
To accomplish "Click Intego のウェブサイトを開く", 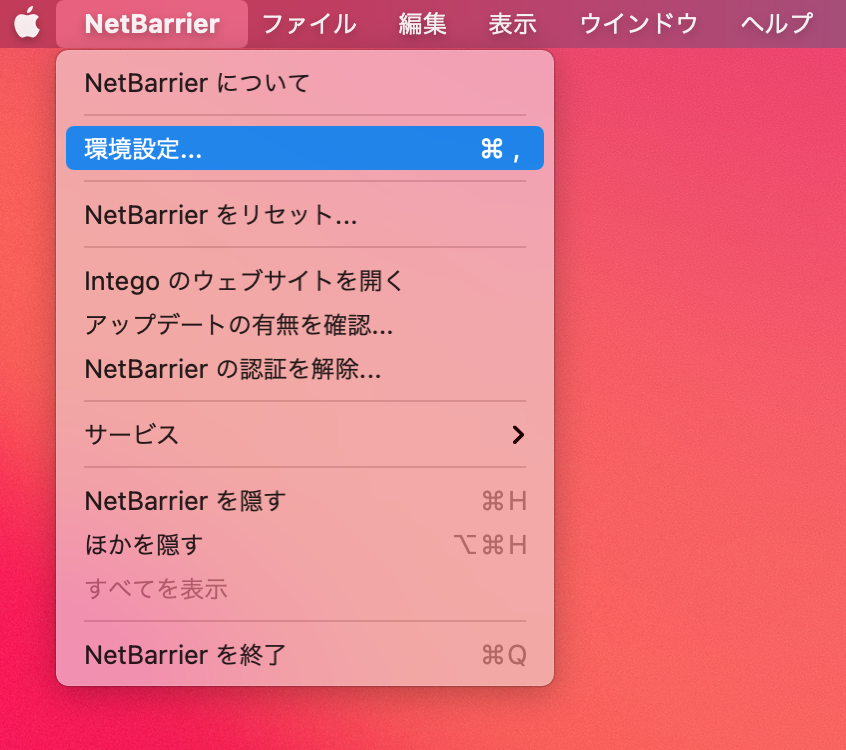I will [x=305, y=281].
